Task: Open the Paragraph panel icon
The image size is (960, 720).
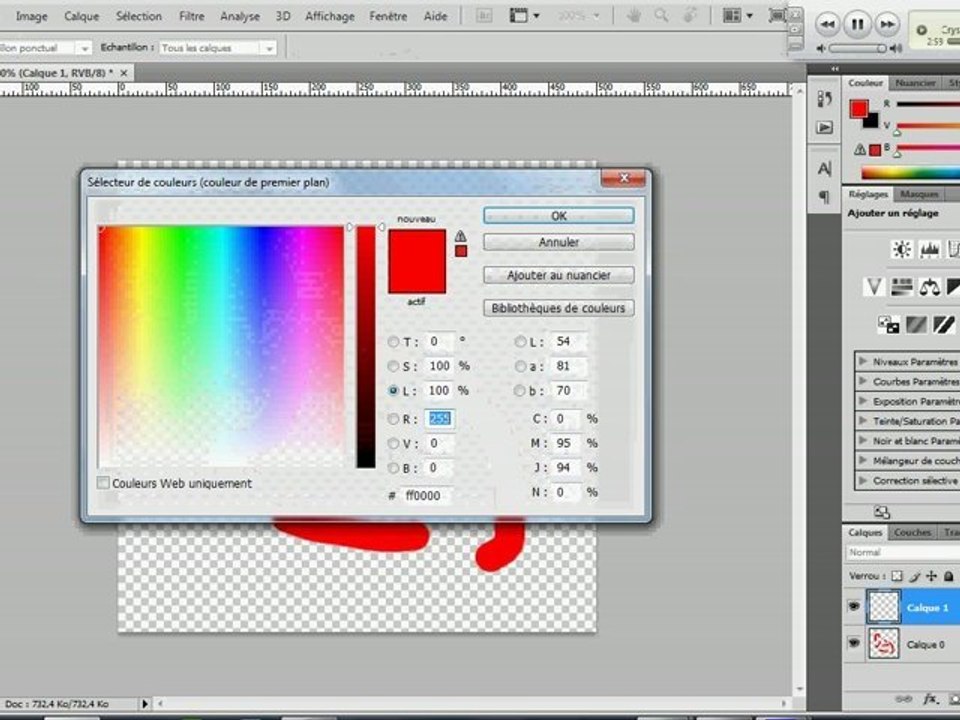Action: [x=825, y=197]
